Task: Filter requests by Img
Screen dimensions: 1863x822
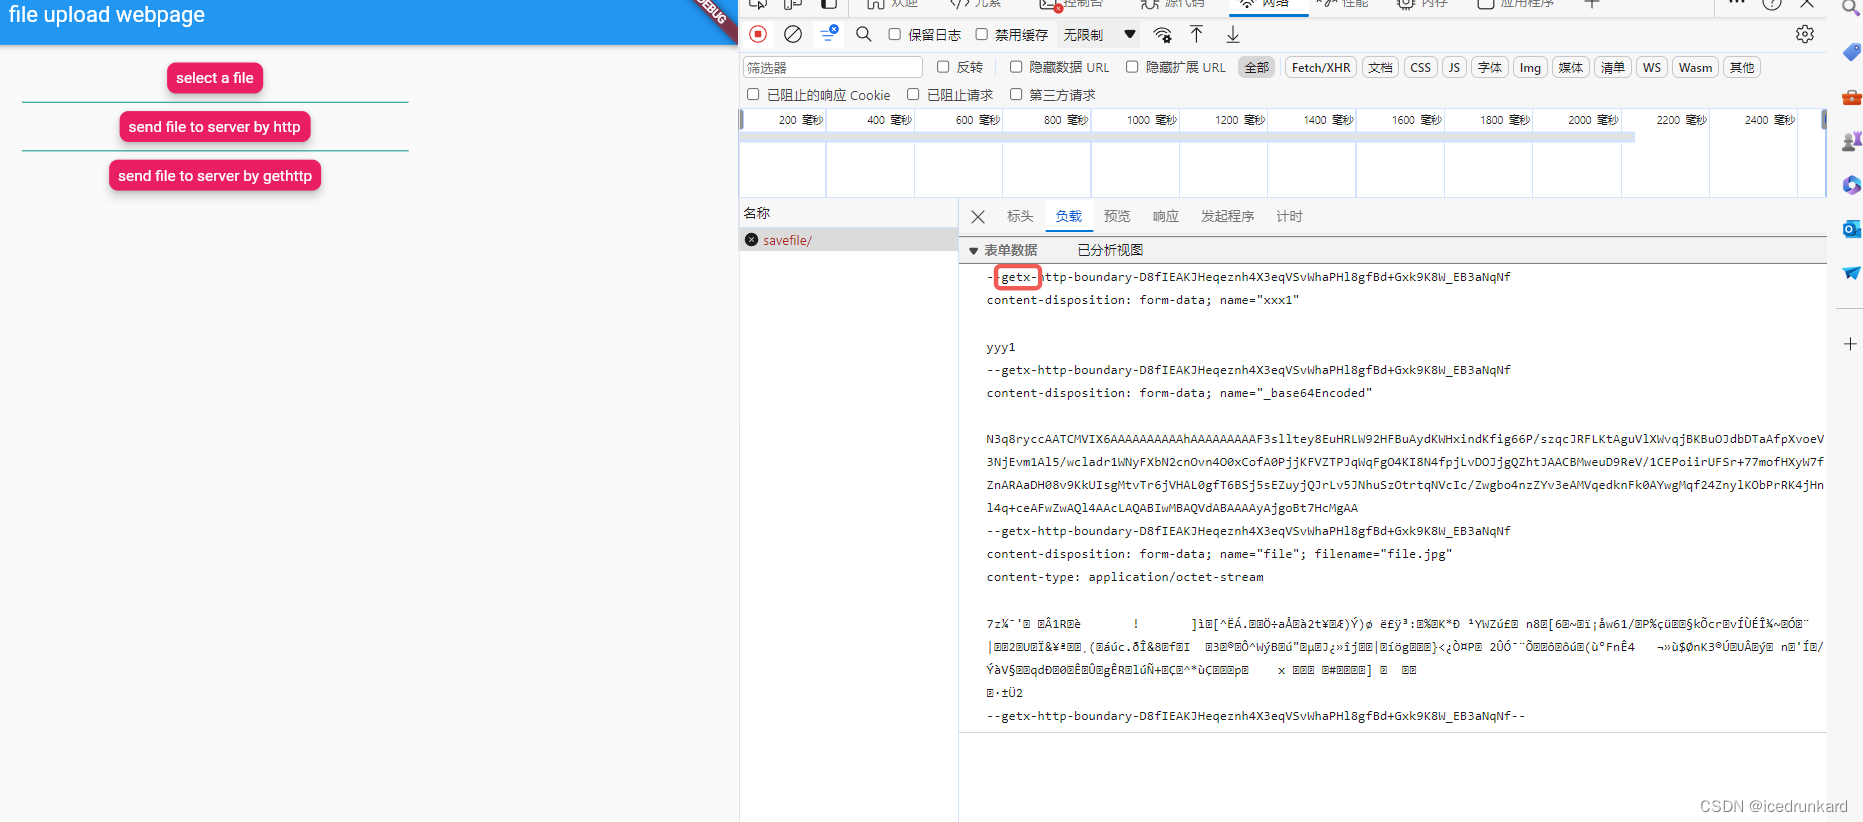Action: pos(1530,67)
